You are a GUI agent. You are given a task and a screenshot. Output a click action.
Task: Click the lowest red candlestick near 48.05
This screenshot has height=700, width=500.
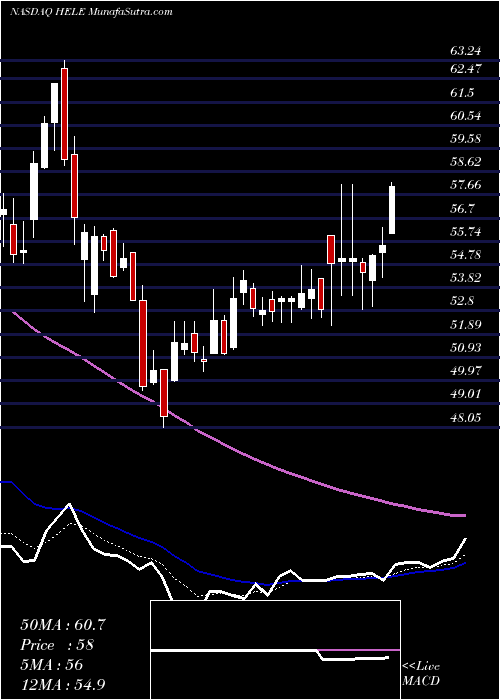pos(164,395)
